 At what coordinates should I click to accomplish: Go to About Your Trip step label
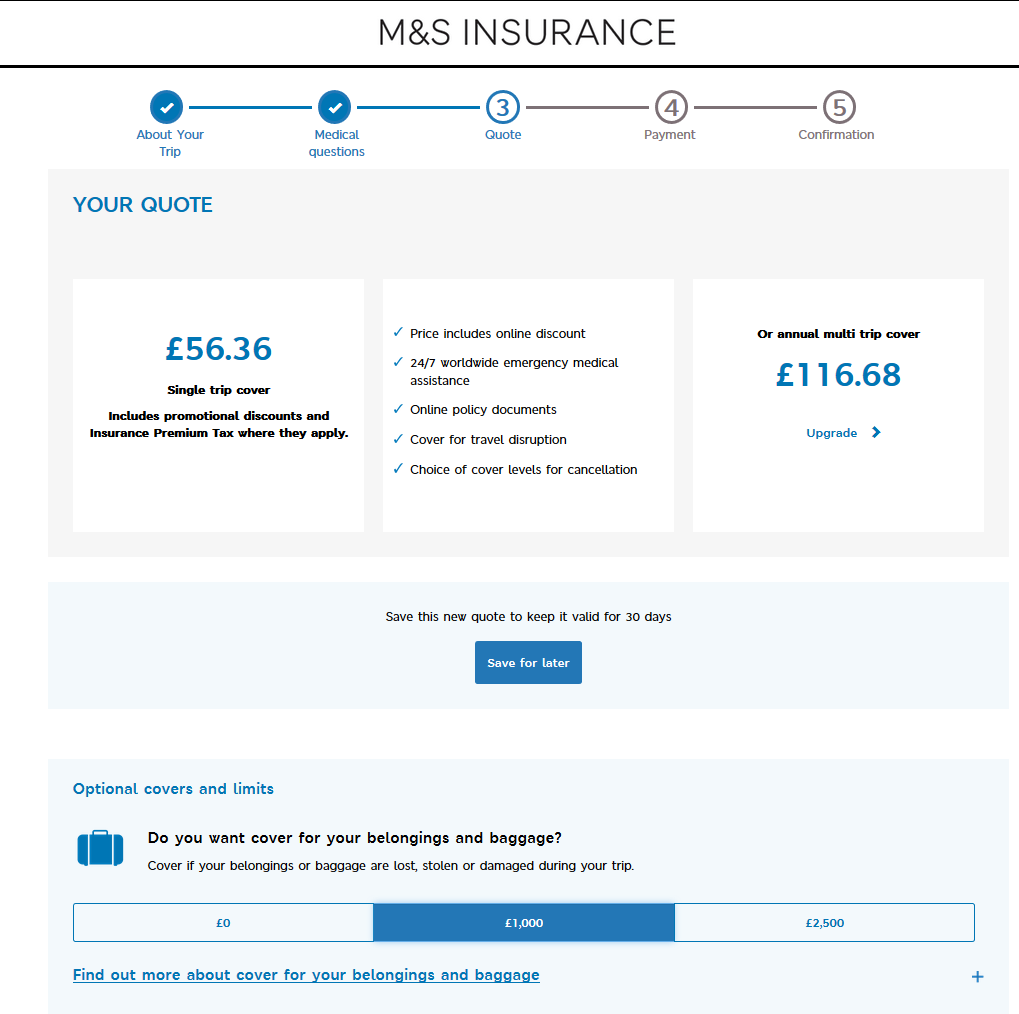170,143
